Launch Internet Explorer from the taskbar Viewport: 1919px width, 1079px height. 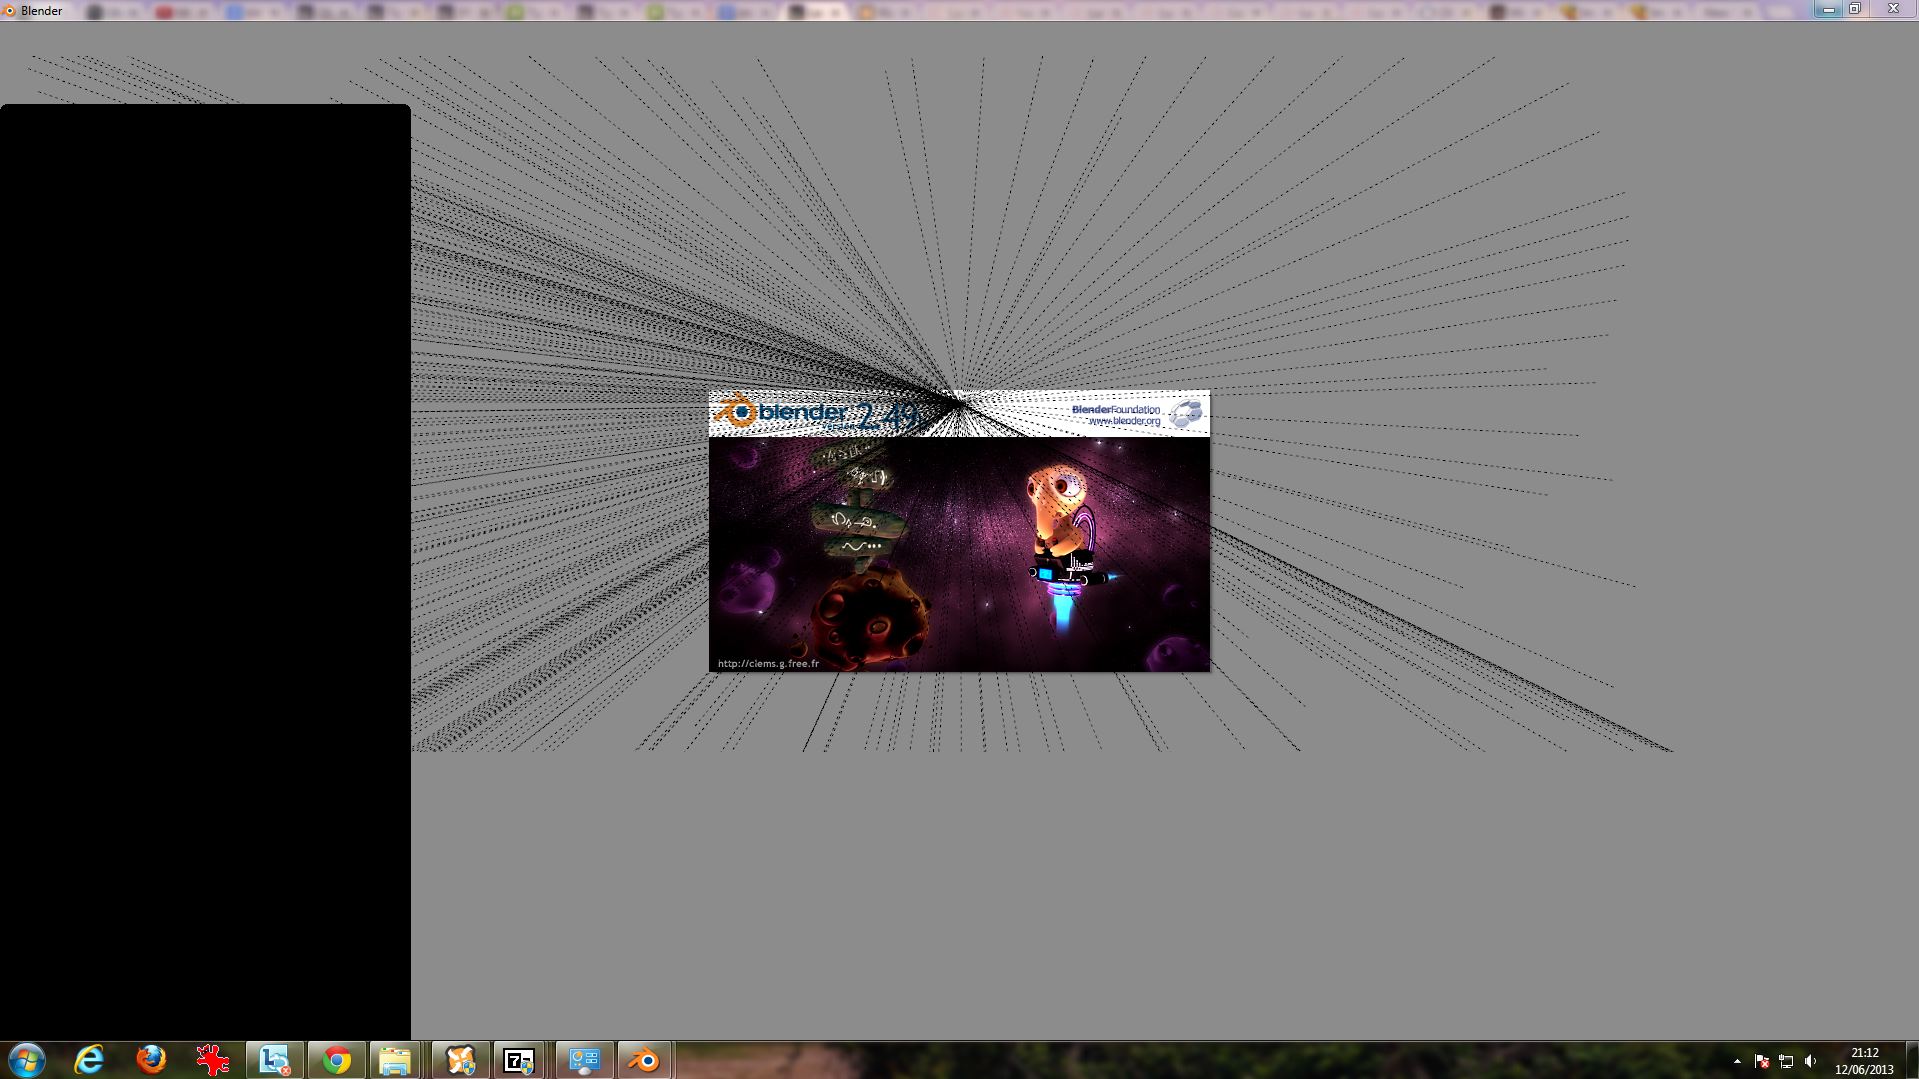[x=90, y=1060]
